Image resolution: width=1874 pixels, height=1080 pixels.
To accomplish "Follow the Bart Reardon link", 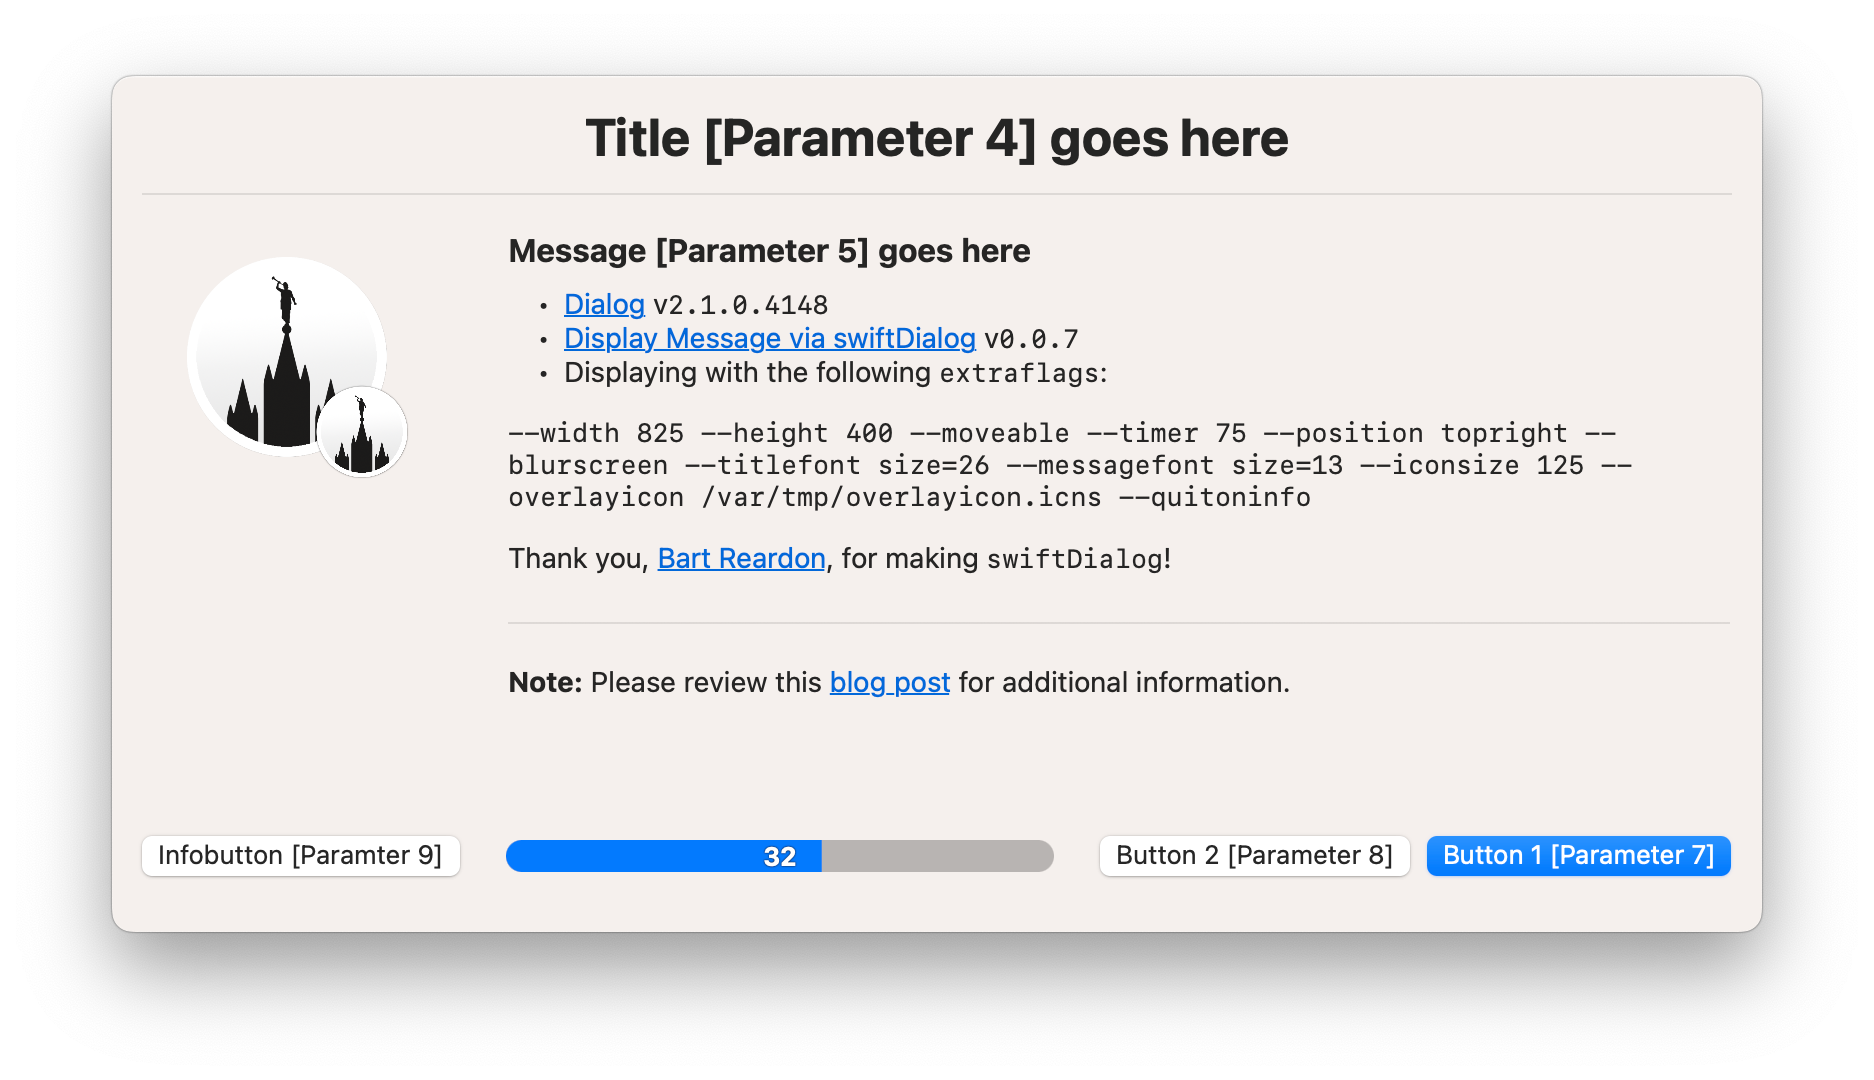I will pos(741,558).
